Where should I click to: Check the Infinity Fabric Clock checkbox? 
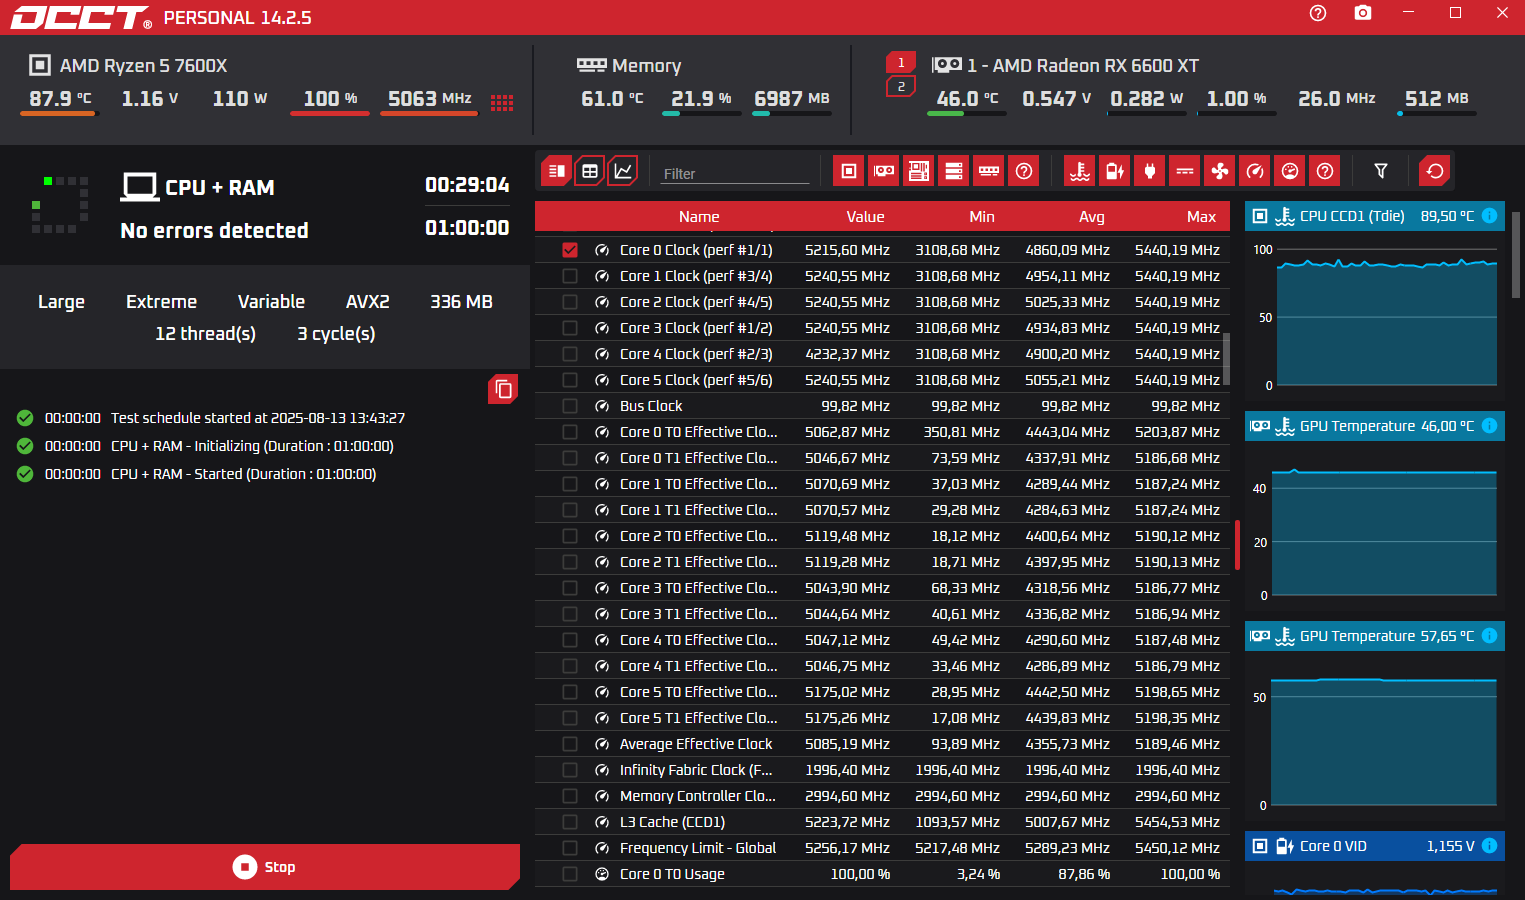coord(570,770)
